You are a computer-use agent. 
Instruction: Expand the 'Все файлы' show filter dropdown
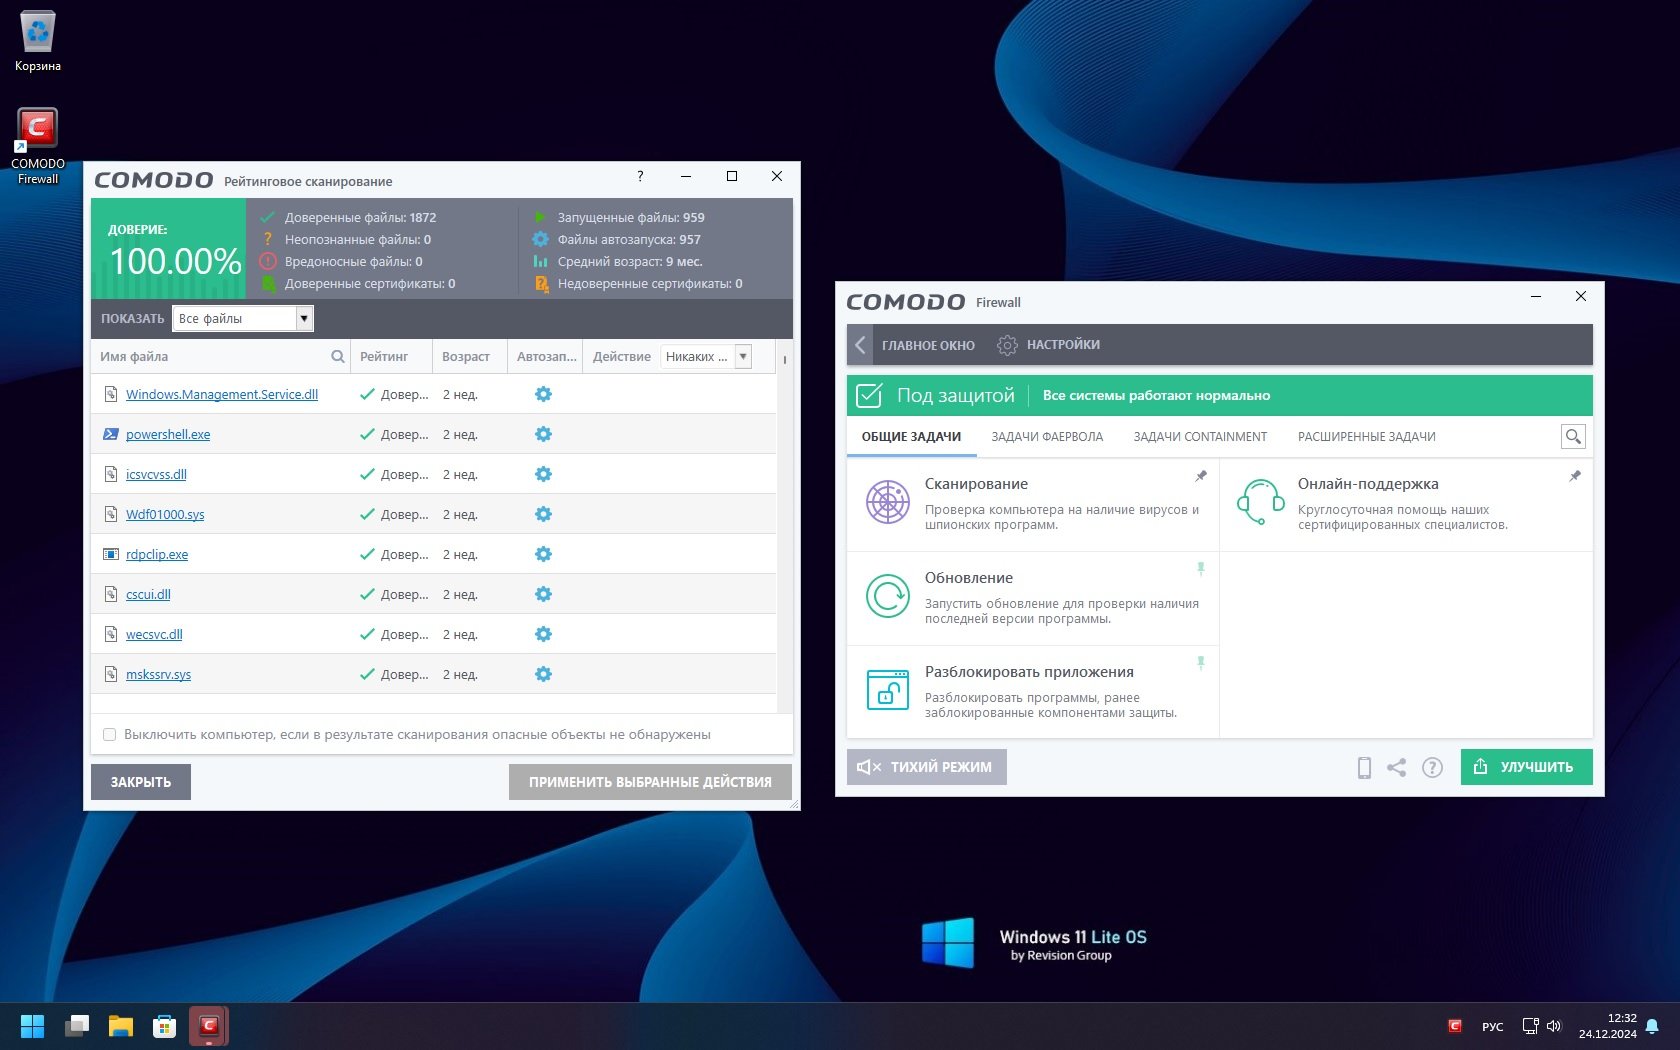pyautogui.click(x=304, y=319)
